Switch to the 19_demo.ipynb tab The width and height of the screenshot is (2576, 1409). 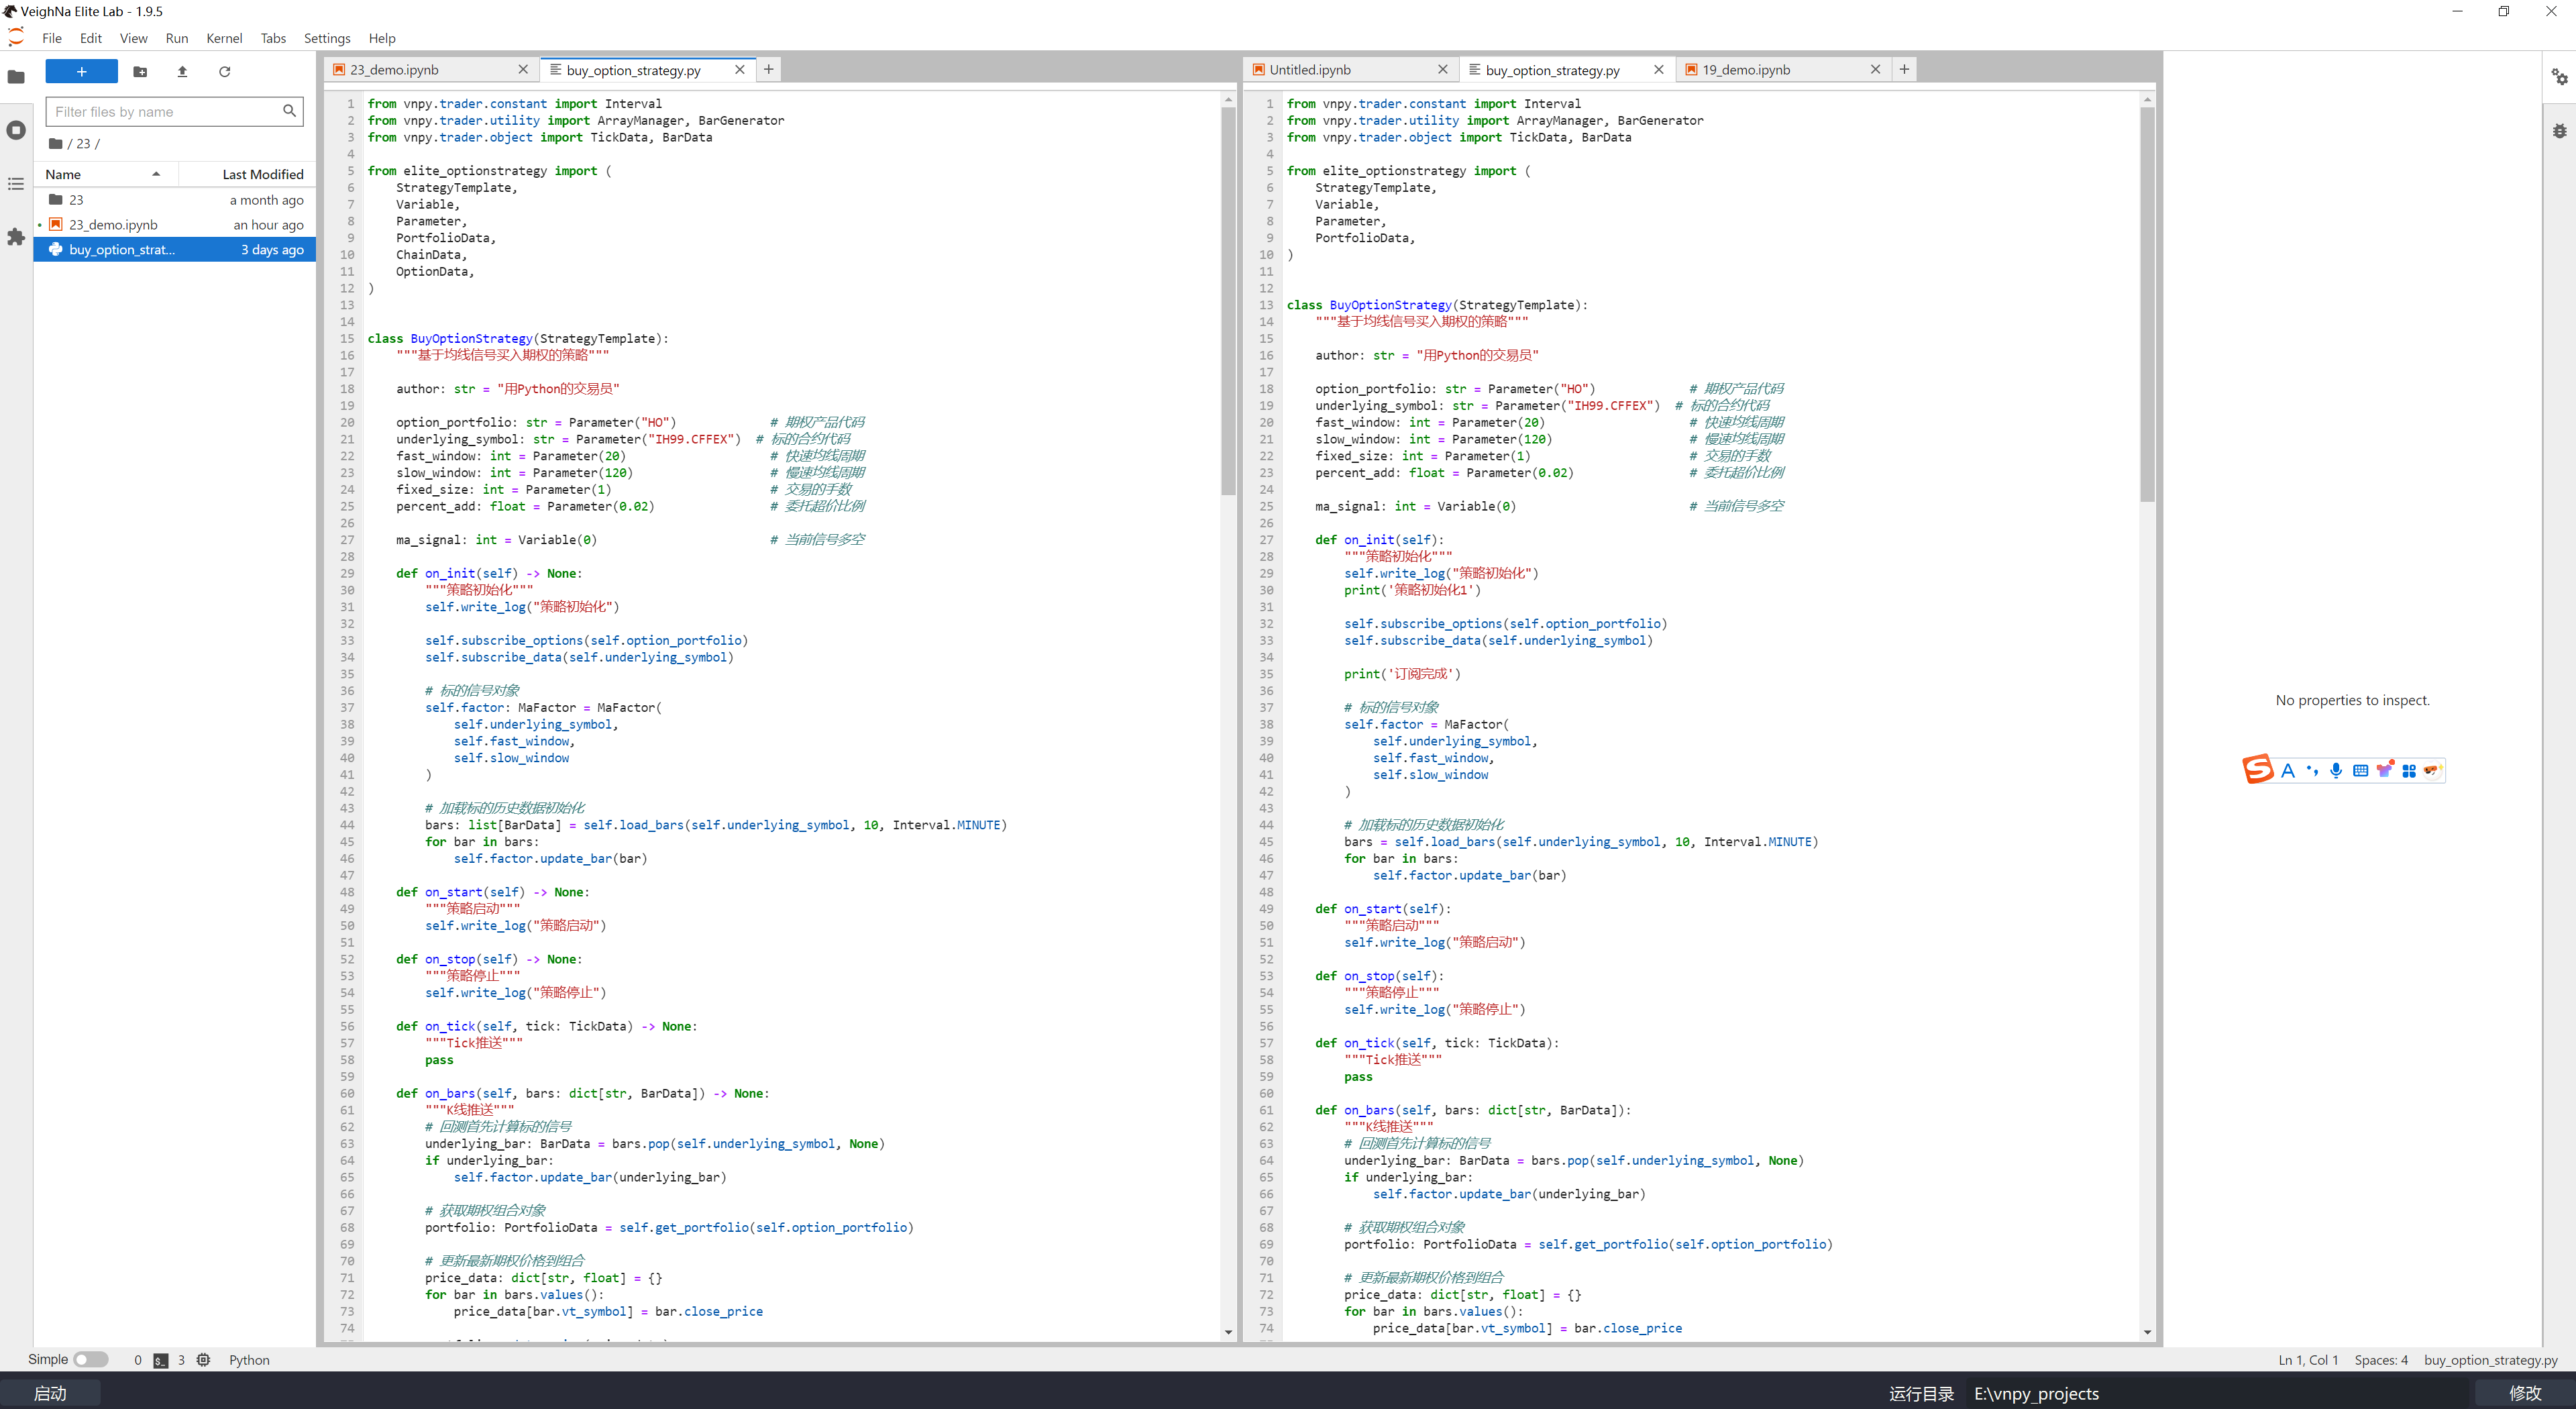pyautogui.click(x=1746, y=70)
